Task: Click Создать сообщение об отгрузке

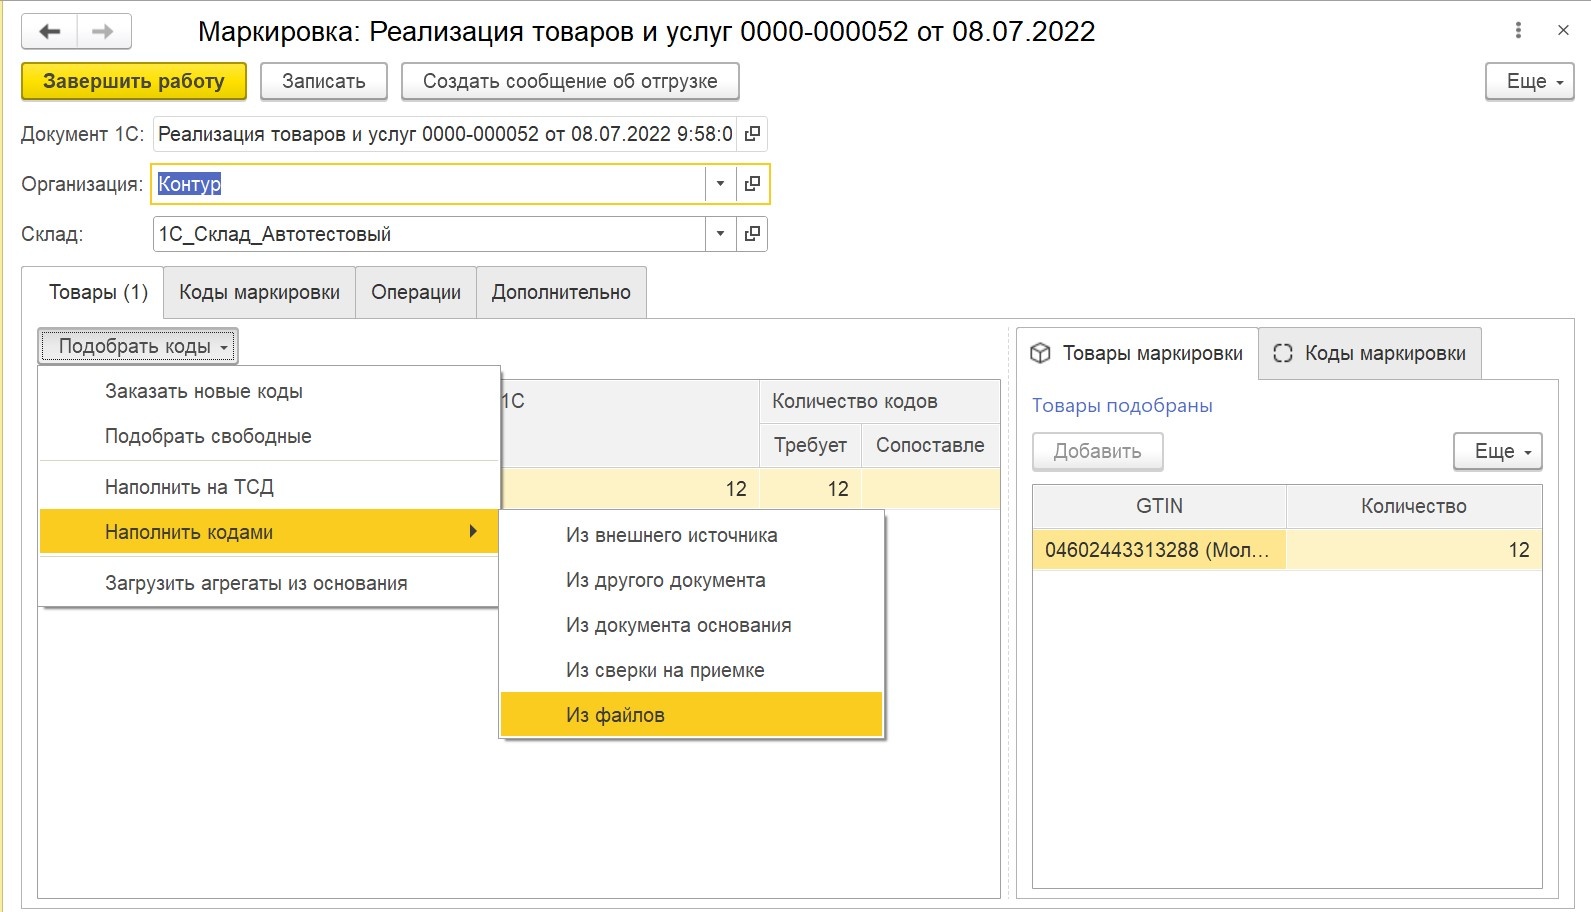Action: (570, 81)
